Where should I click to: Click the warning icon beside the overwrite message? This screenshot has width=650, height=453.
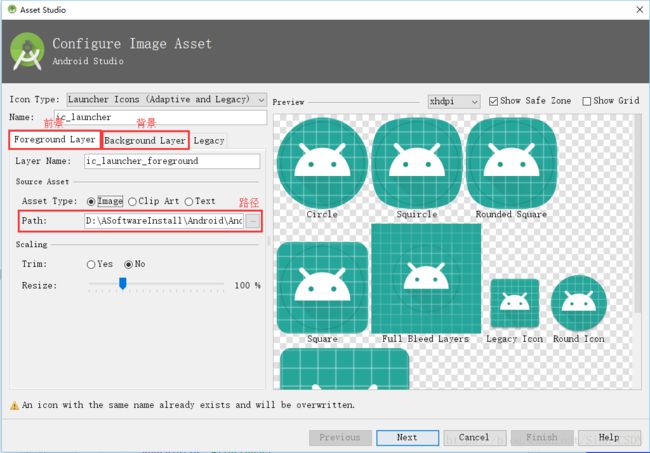point(15,405)
